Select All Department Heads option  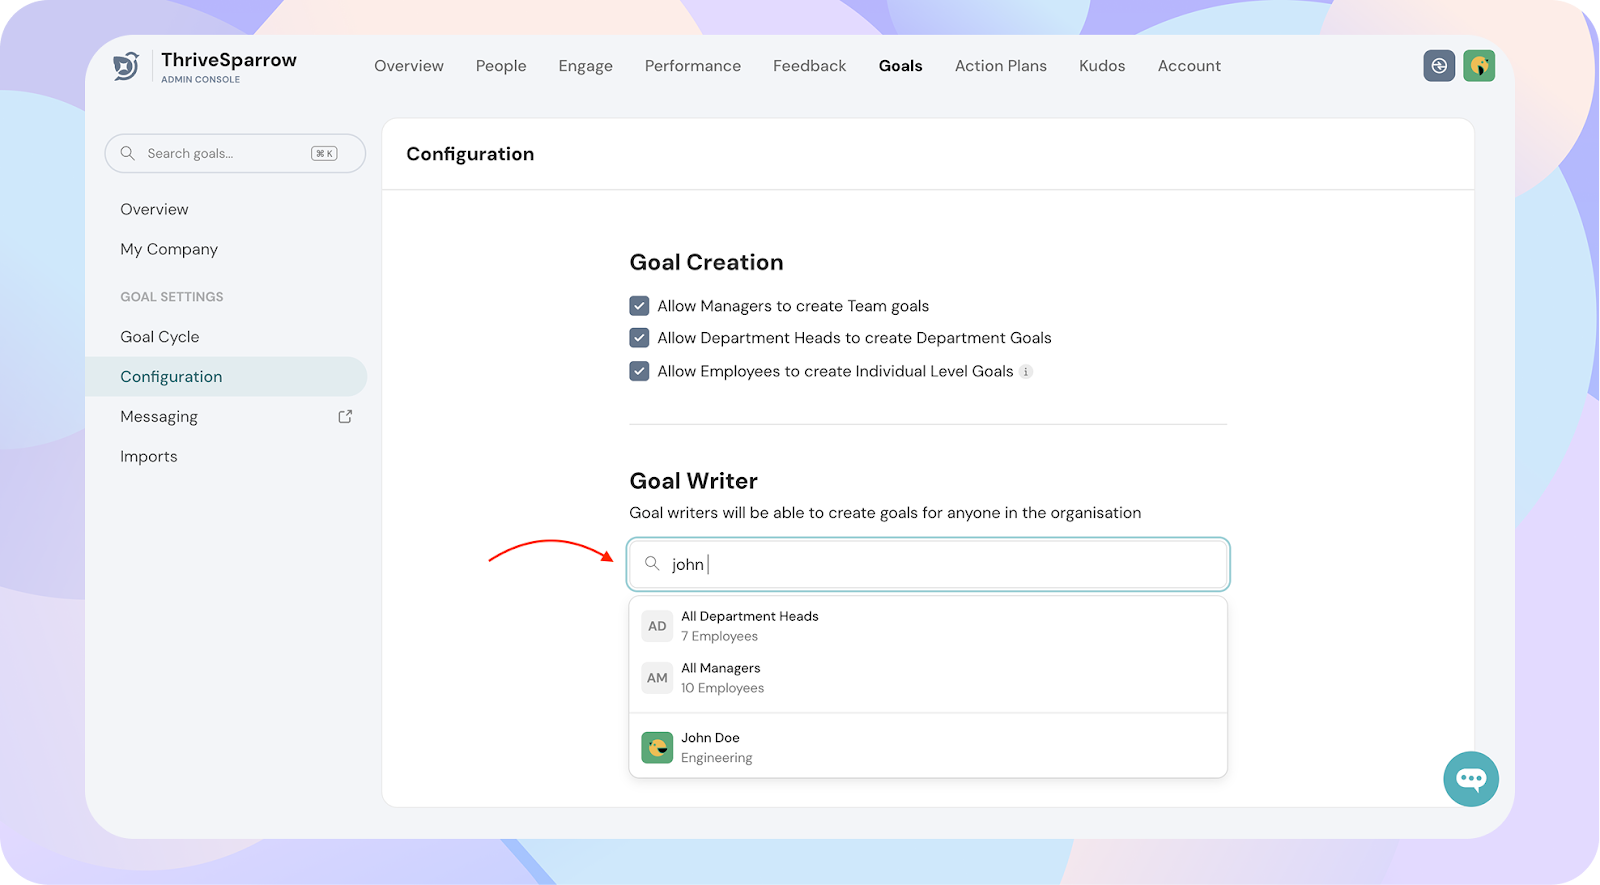(x=928, y=626)
